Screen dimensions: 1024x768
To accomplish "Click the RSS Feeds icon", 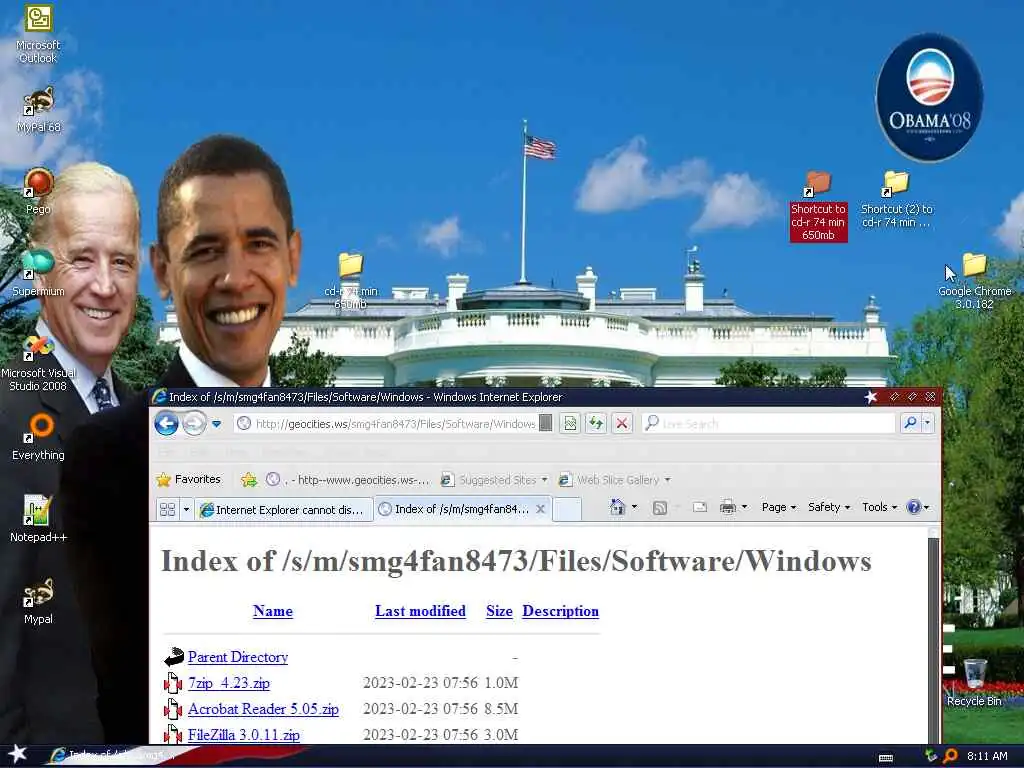I will click(x=660, y=507).
